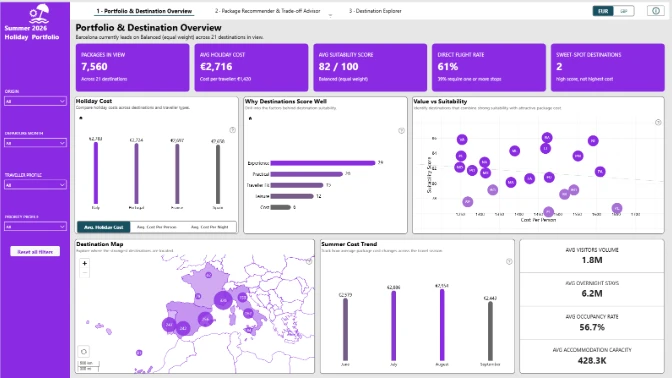Switch currency toggle to EUR
Viewport: 672px width, 378px height.
603,11
